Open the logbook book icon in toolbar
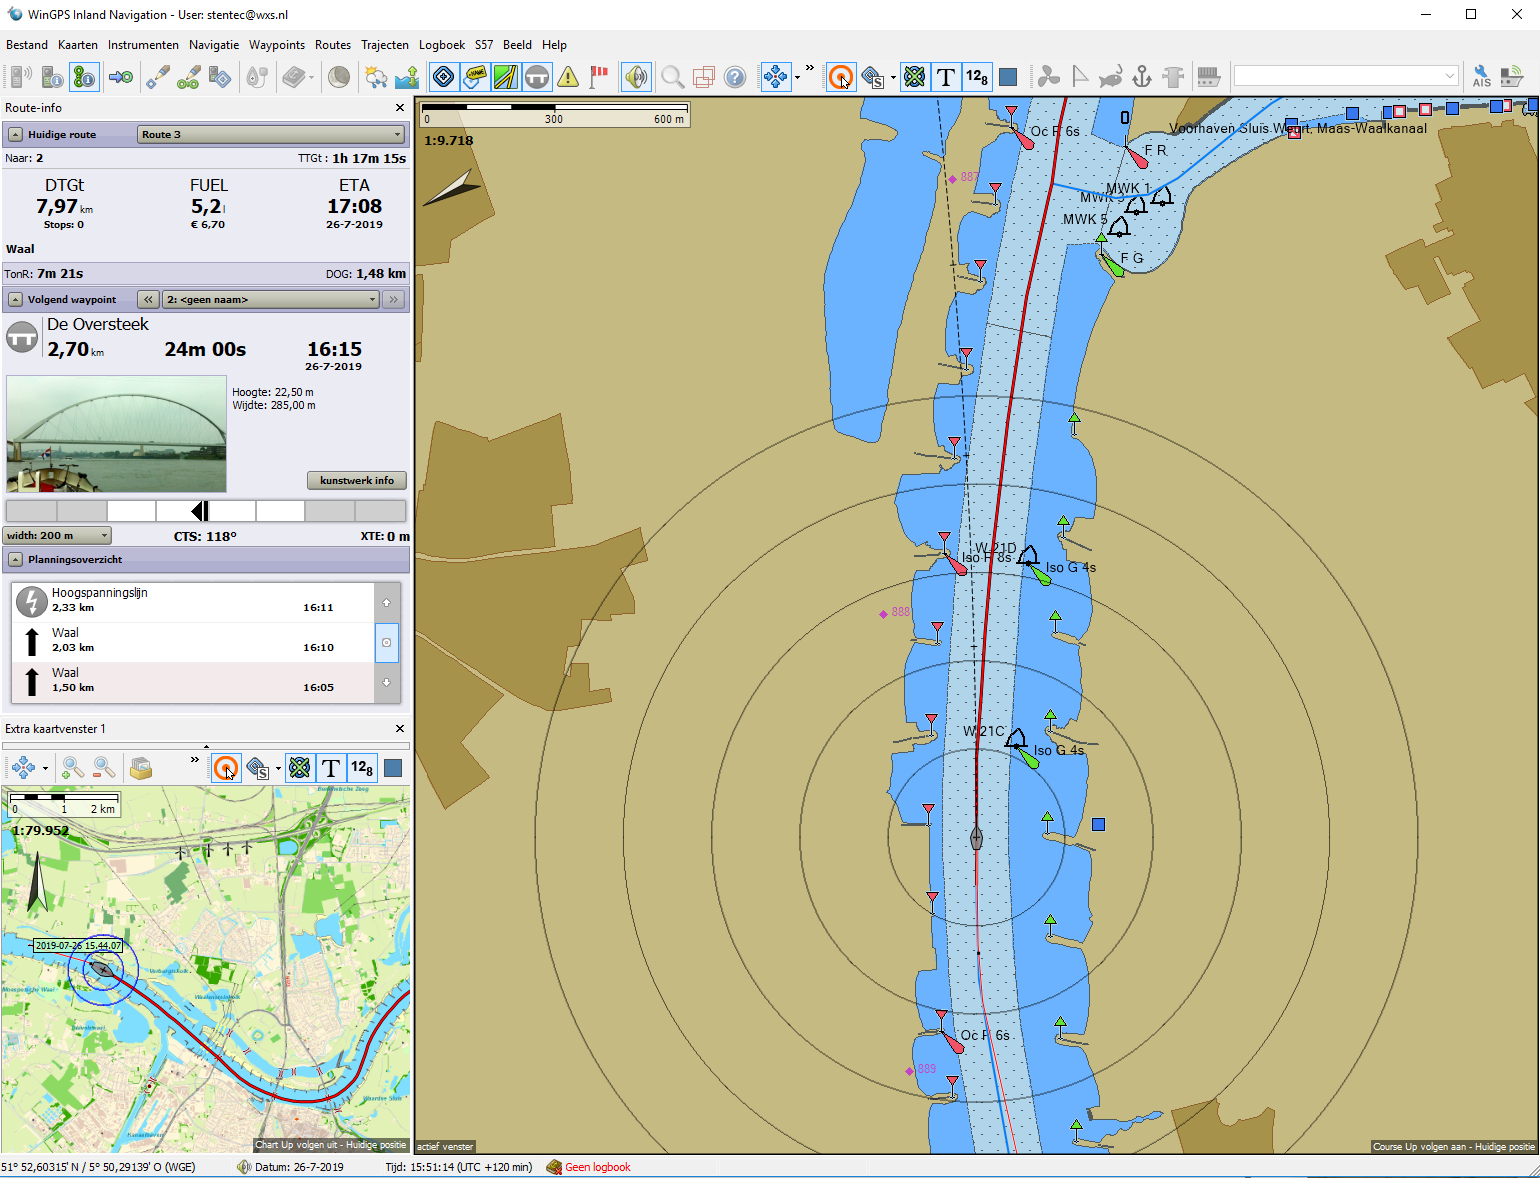 click(x=293, y=77)
